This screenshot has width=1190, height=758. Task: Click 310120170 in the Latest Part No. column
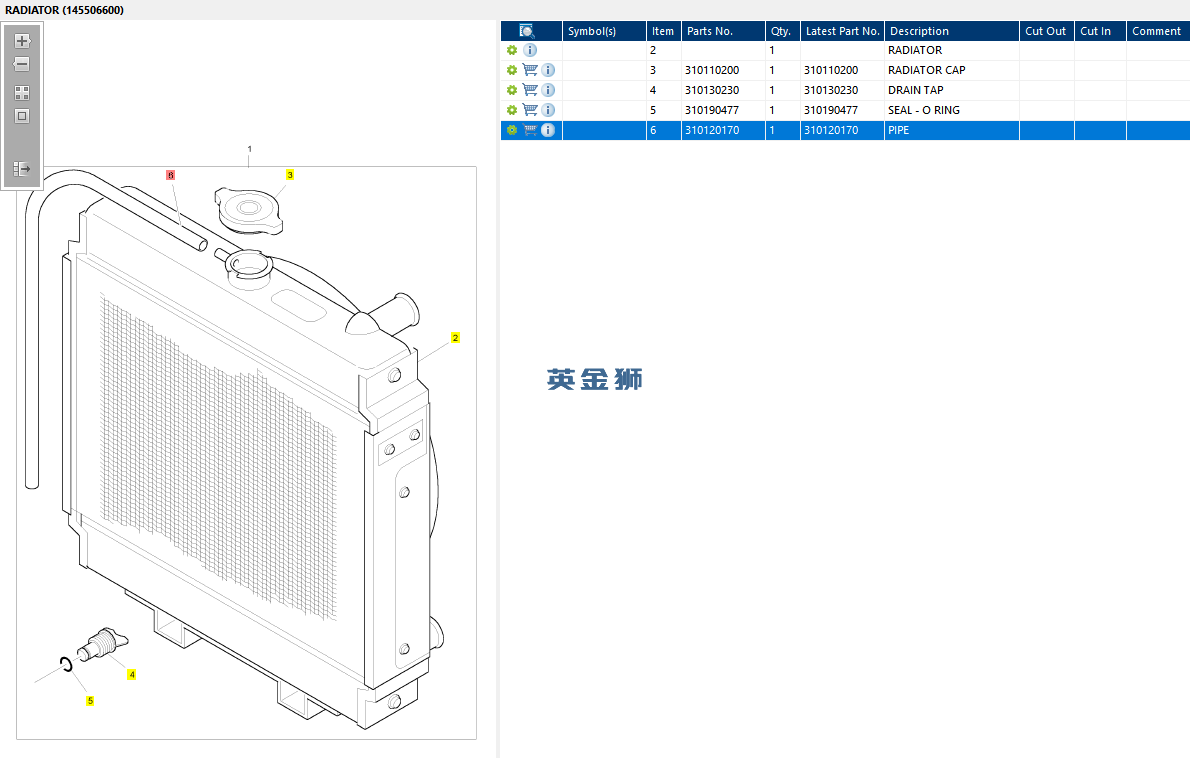(831, 131)
